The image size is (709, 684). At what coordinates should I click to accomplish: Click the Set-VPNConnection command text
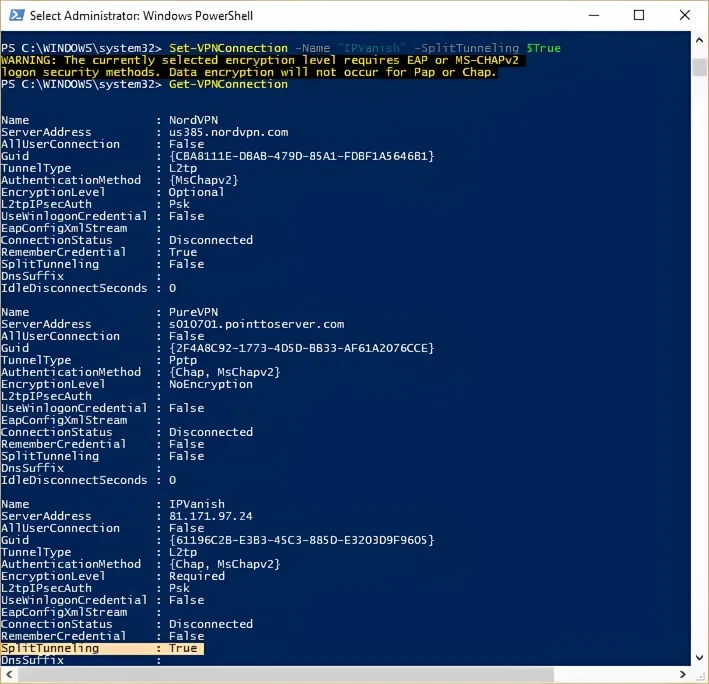point(228,48)
